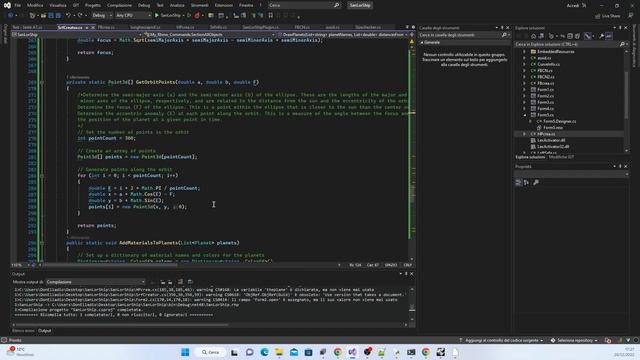Toggle Preview Selected Items in Solution Explorer toolbar
The height and width of the screenshot is (360, 640).
click(609, 36)
